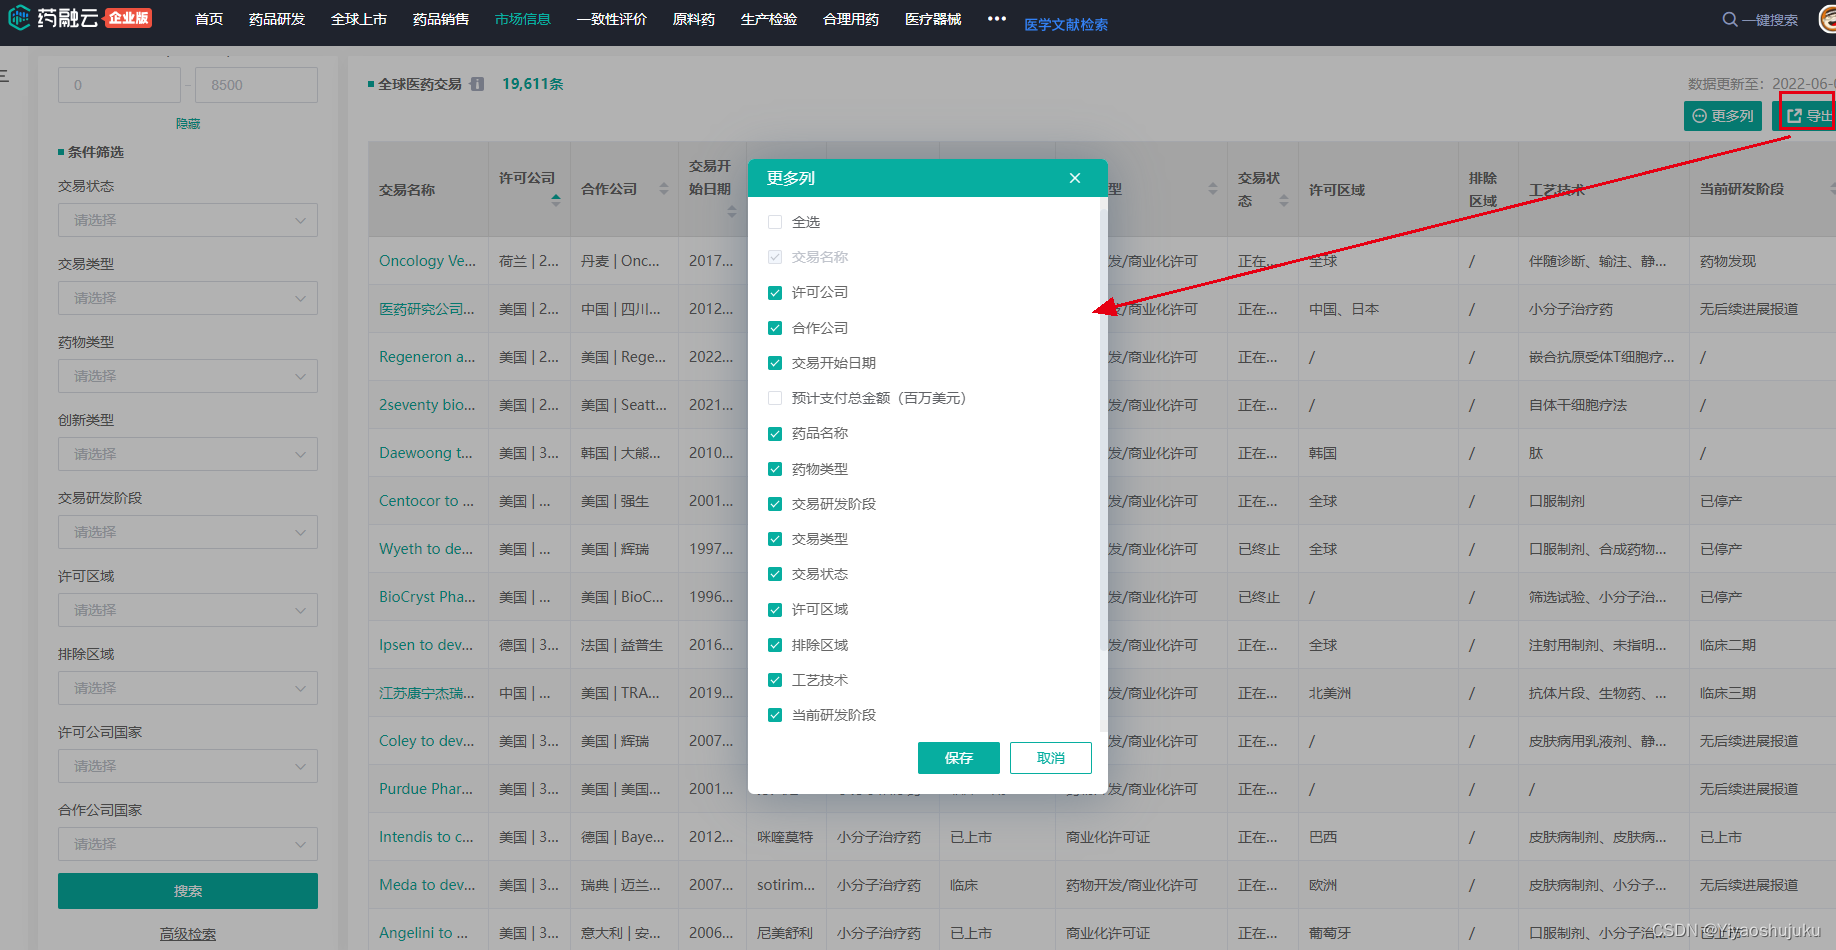Click the 保存 button in the dialog
This screenshot has width=1836, height=950.
[x=958, y=758]
